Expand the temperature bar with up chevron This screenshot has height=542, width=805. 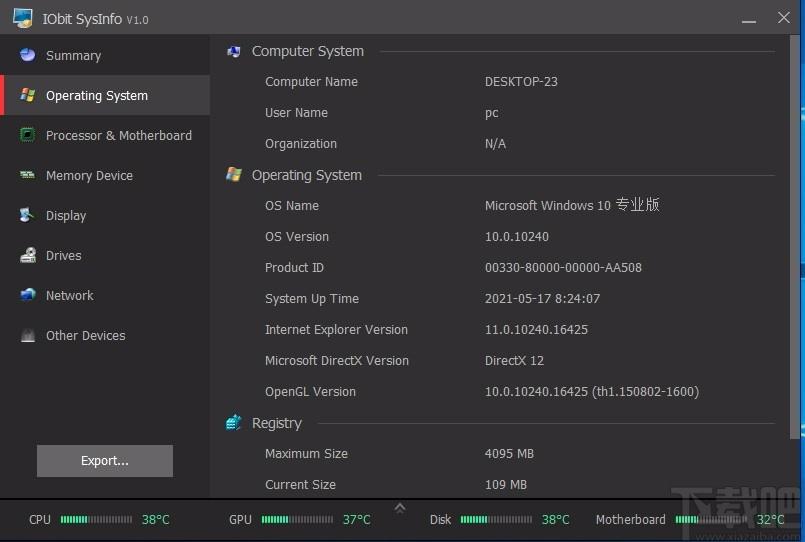(400, 508)
